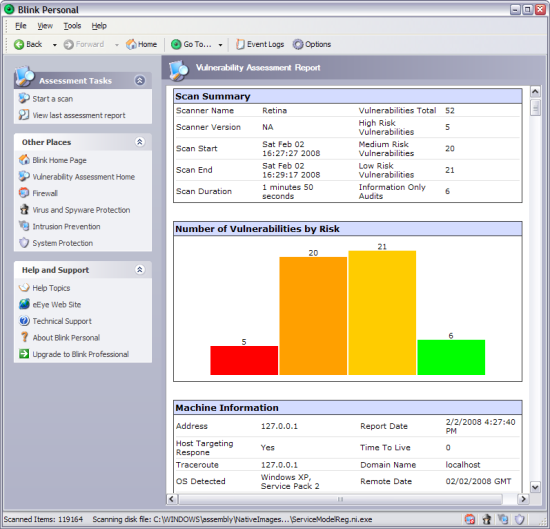Click the Home house icon in toolbar
This screenshot has height=529, width=550.
click(x=131, y=44)
